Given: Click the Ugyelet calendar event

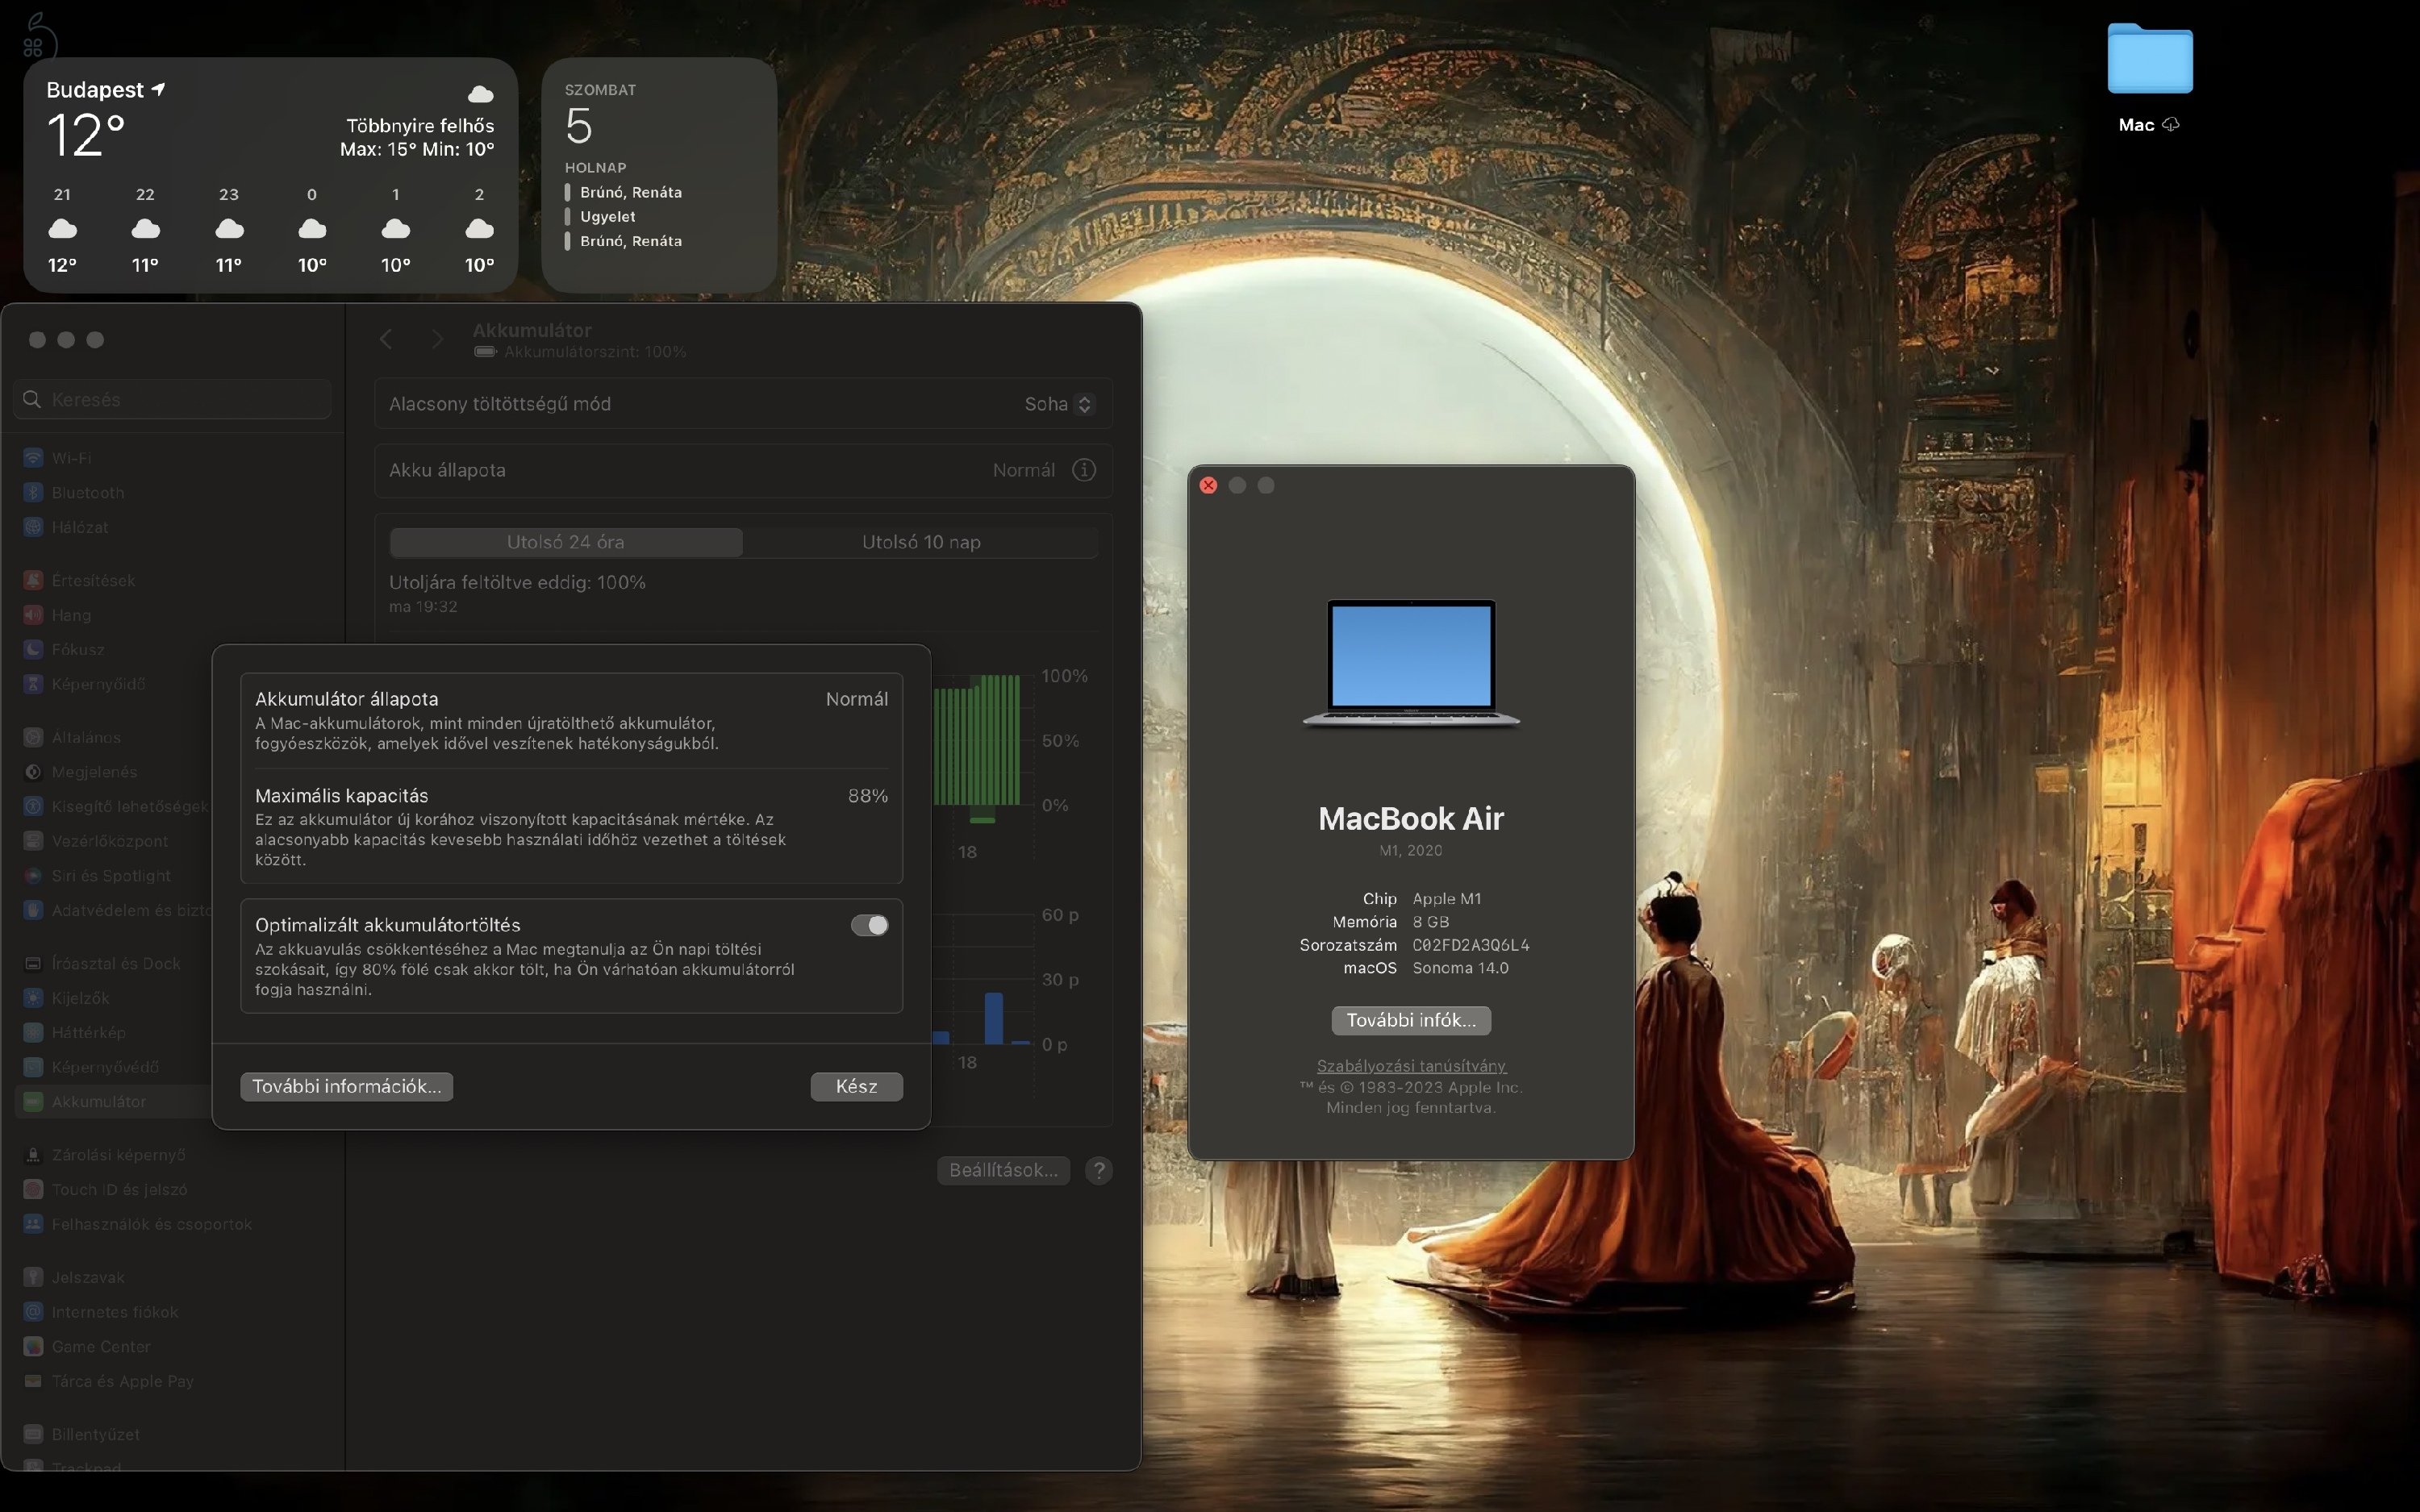Looking at the screenshot, I should (x=608, y=217).
